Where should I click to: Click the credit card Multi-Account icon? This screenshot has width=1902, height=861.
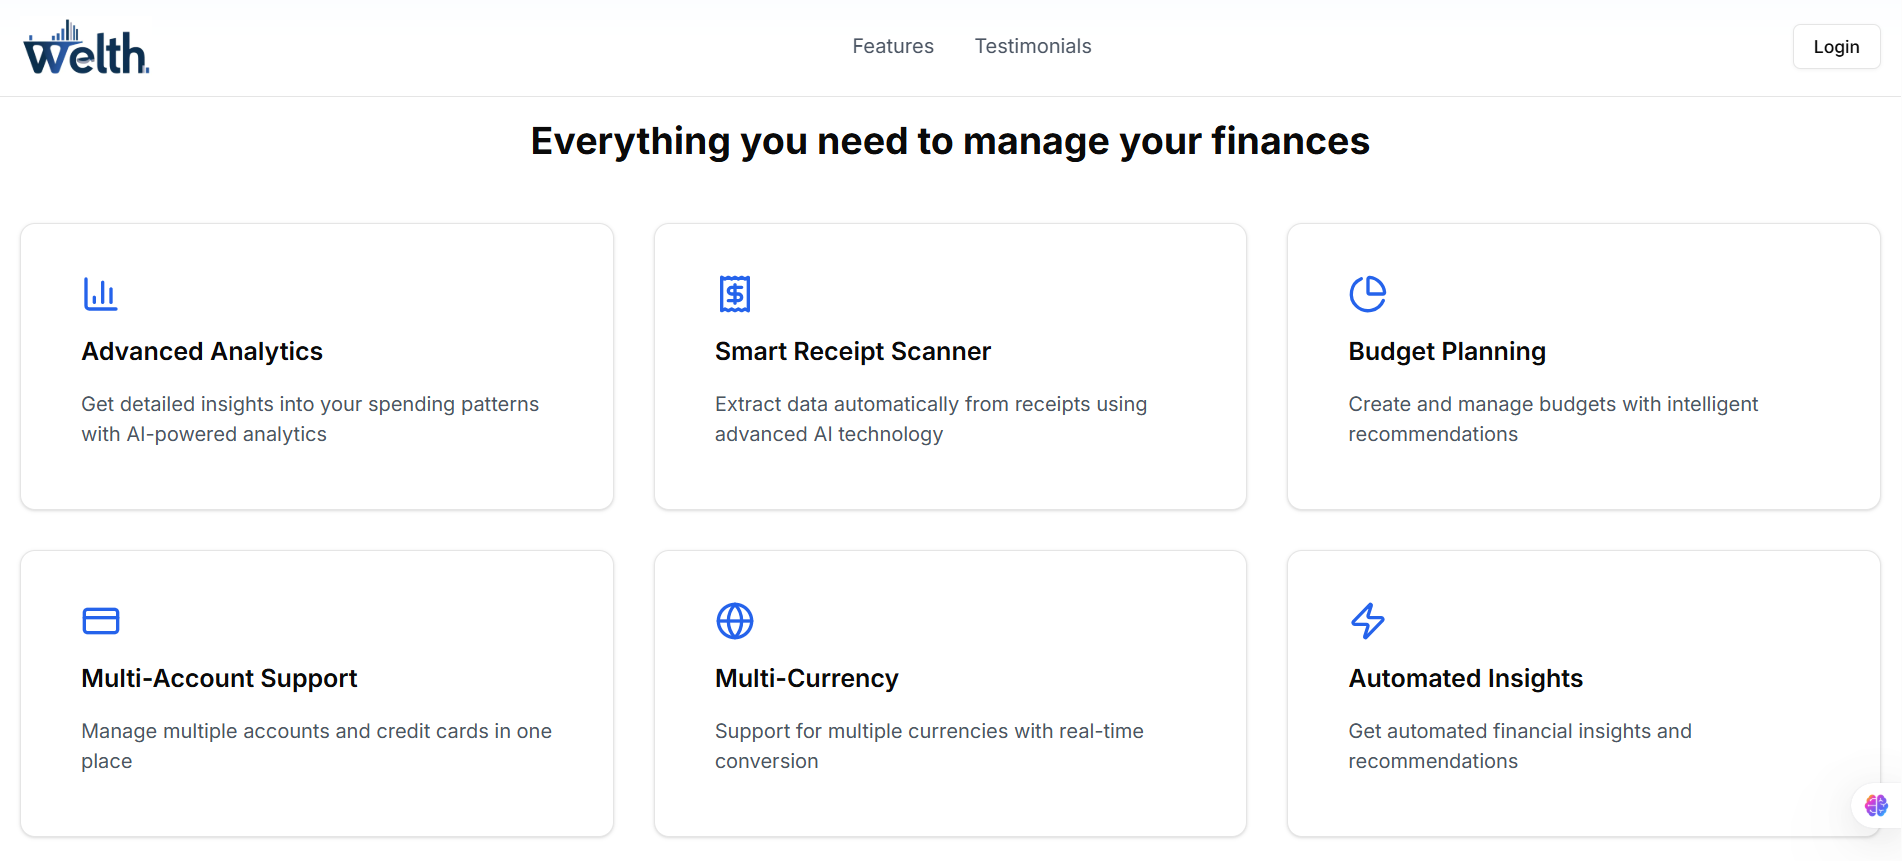[100, 621]
